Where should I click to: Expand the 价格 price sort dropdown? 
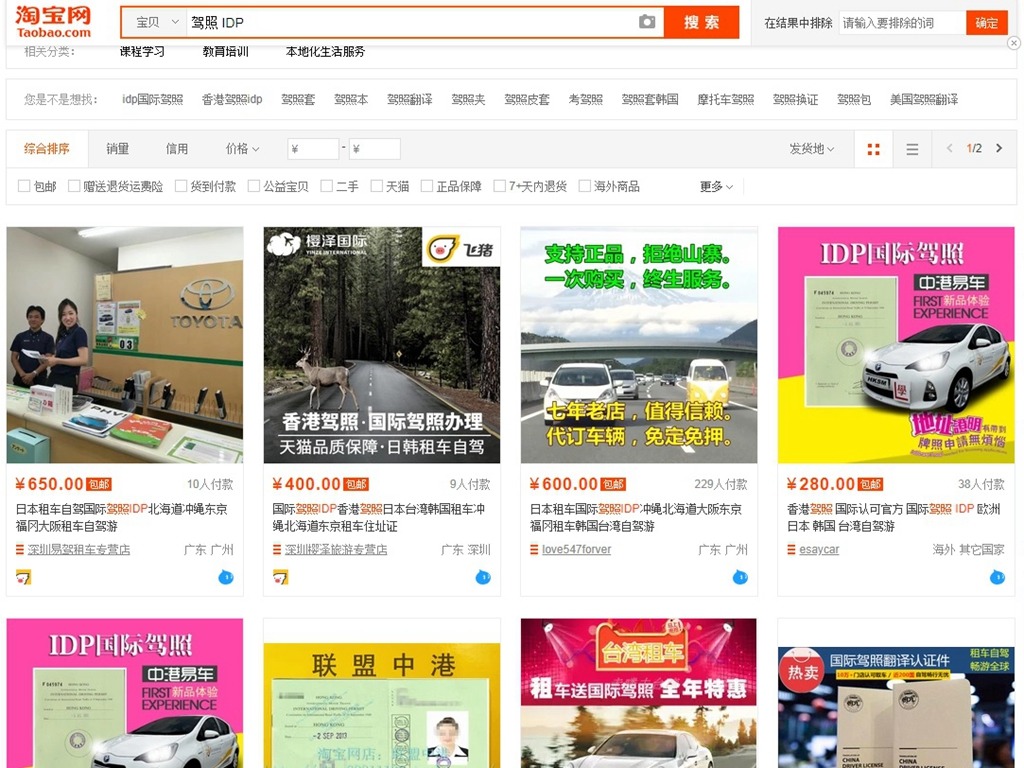(x=242, y=149)
